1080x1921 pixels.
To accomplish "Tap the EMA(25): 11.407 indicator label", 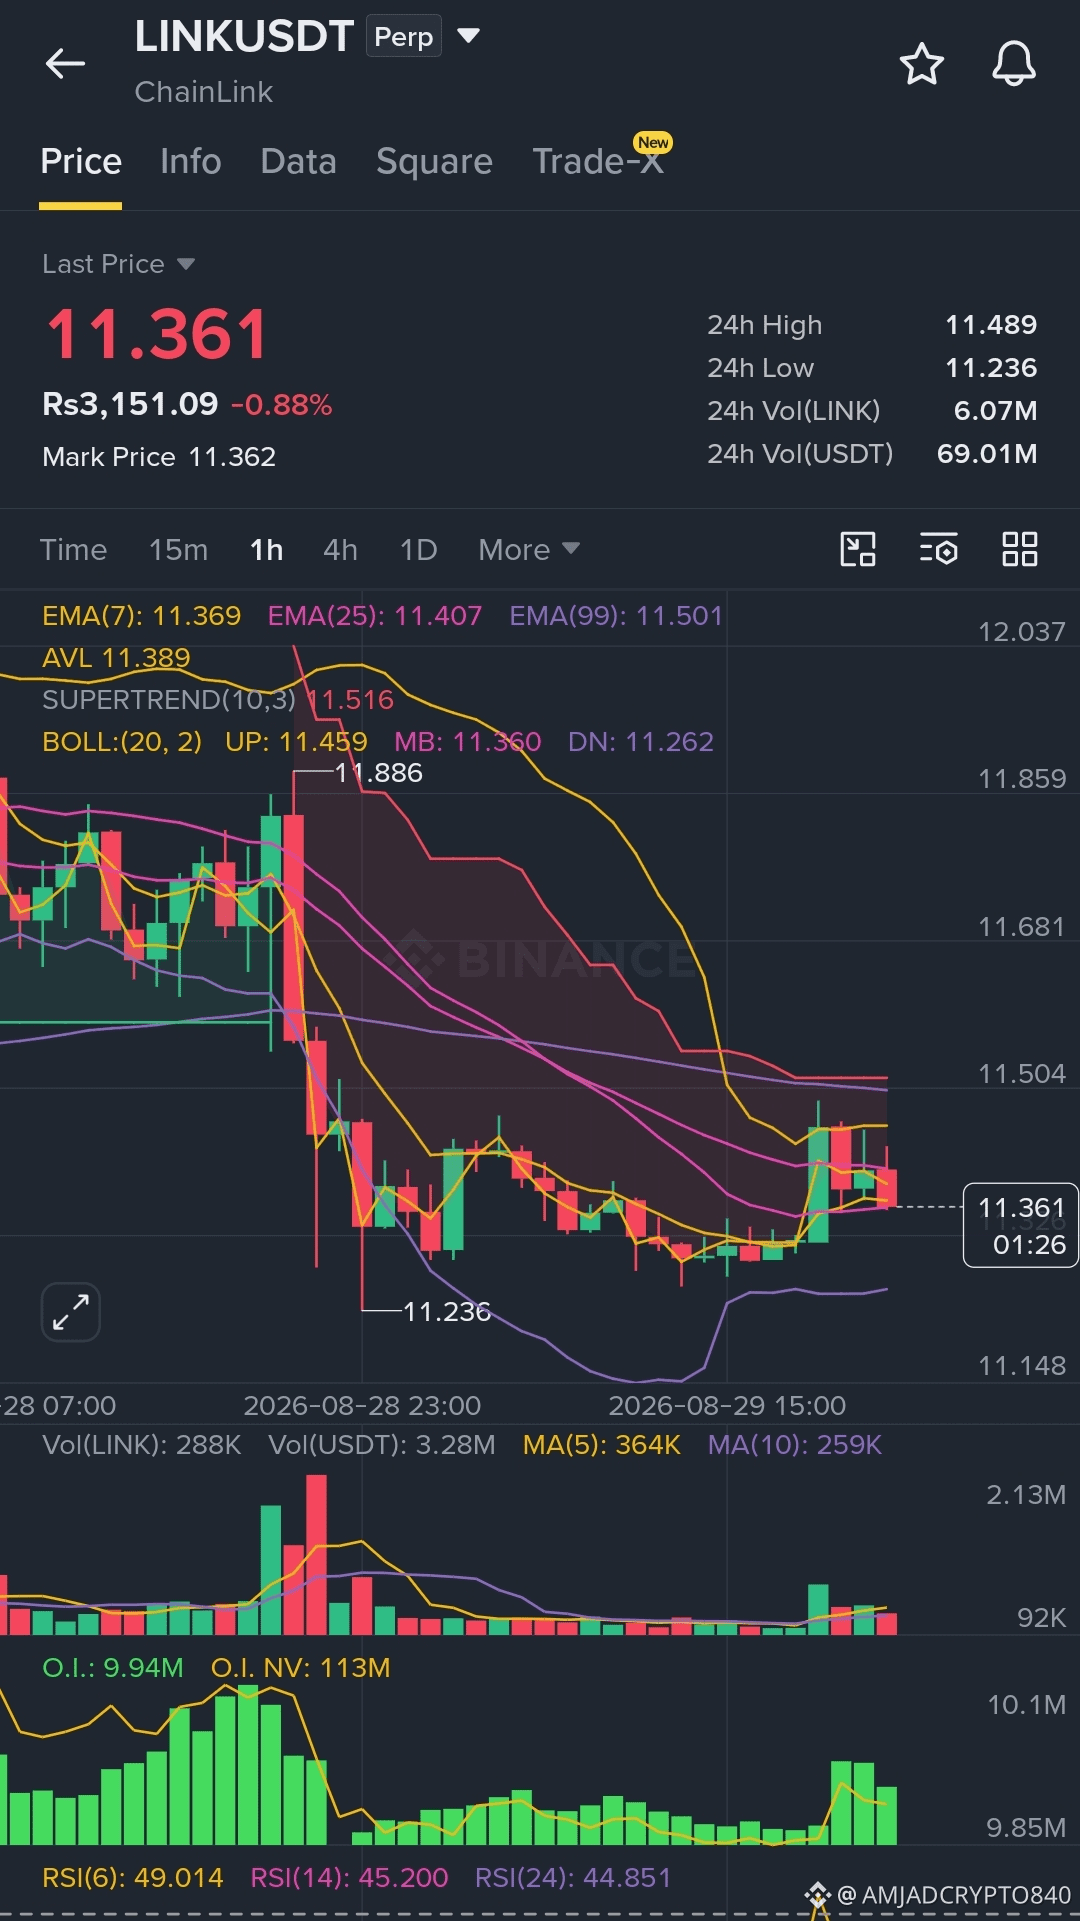I will tap(375, 615).
